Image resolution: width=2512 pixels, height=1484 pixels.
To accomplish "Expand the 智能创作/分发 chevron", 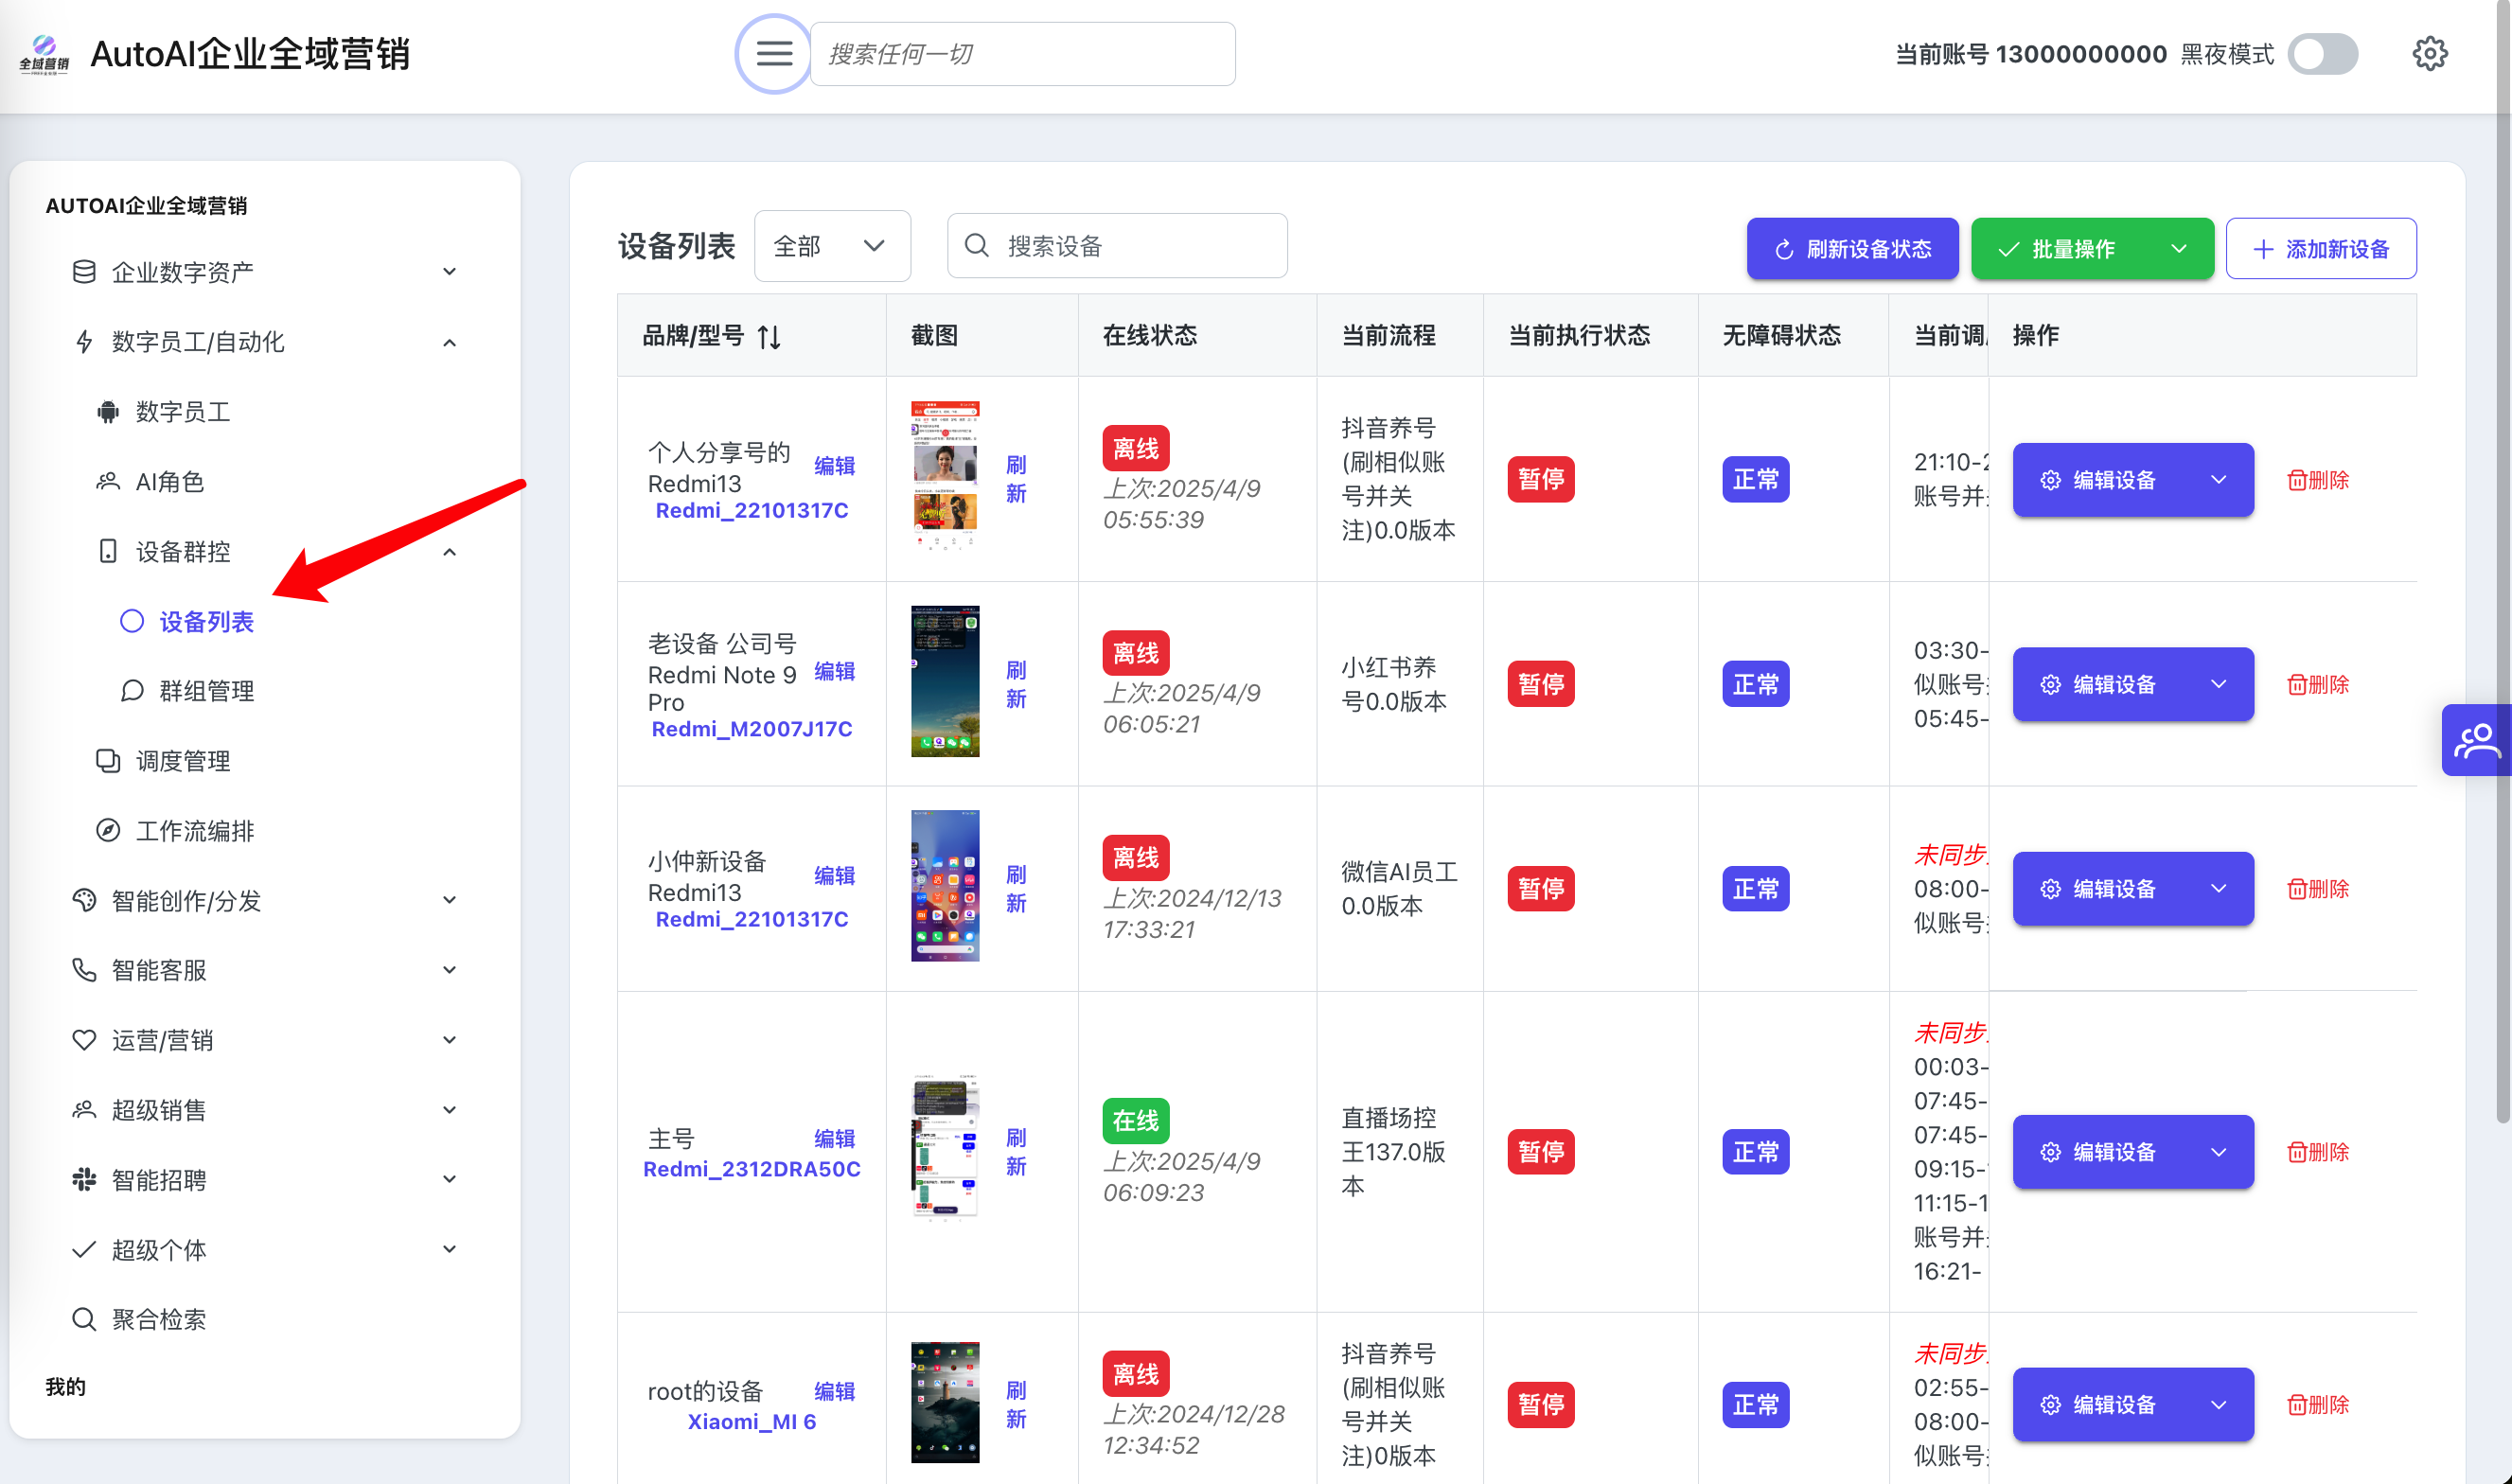I will click(450, 900).
